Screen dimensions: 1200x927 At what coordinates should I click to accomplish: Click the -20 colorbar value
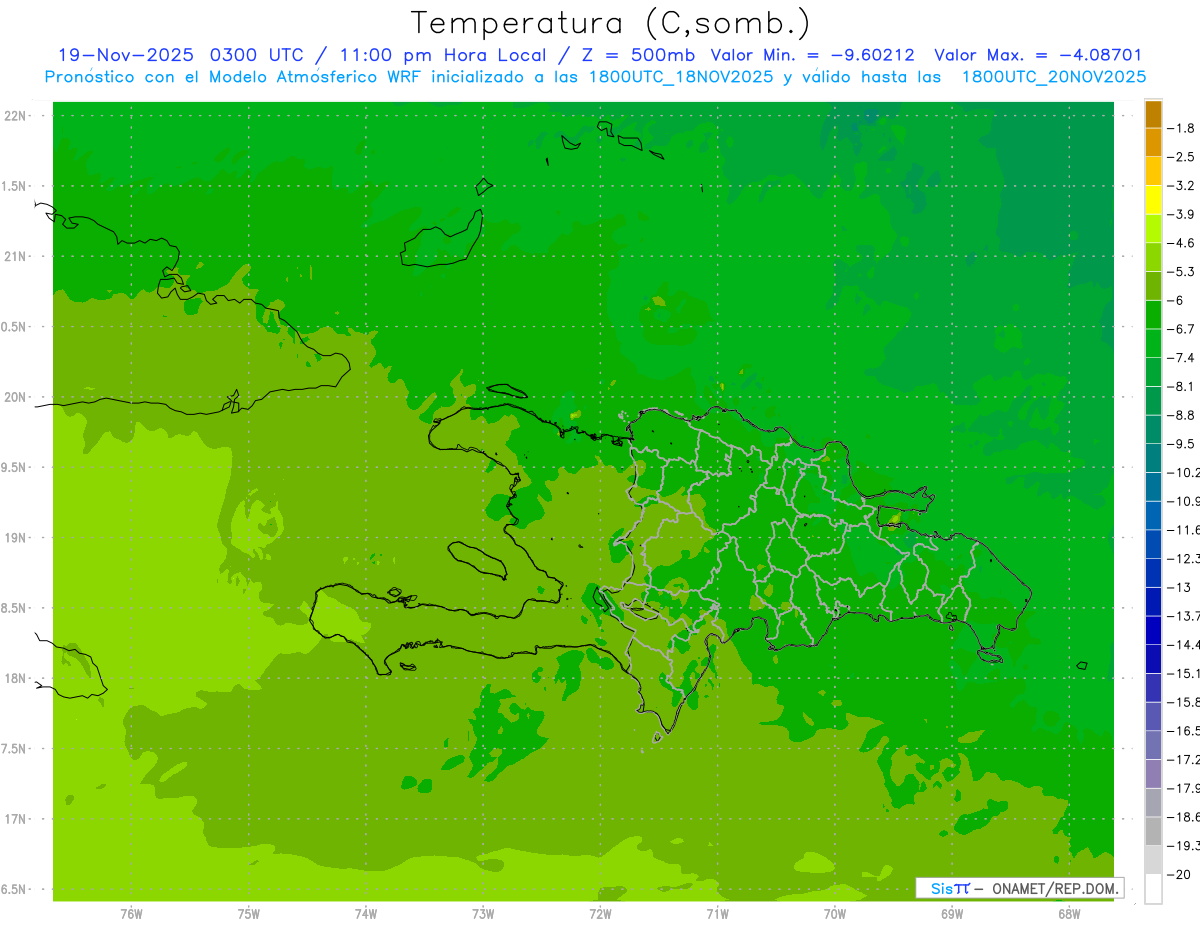pos(1180,875)
